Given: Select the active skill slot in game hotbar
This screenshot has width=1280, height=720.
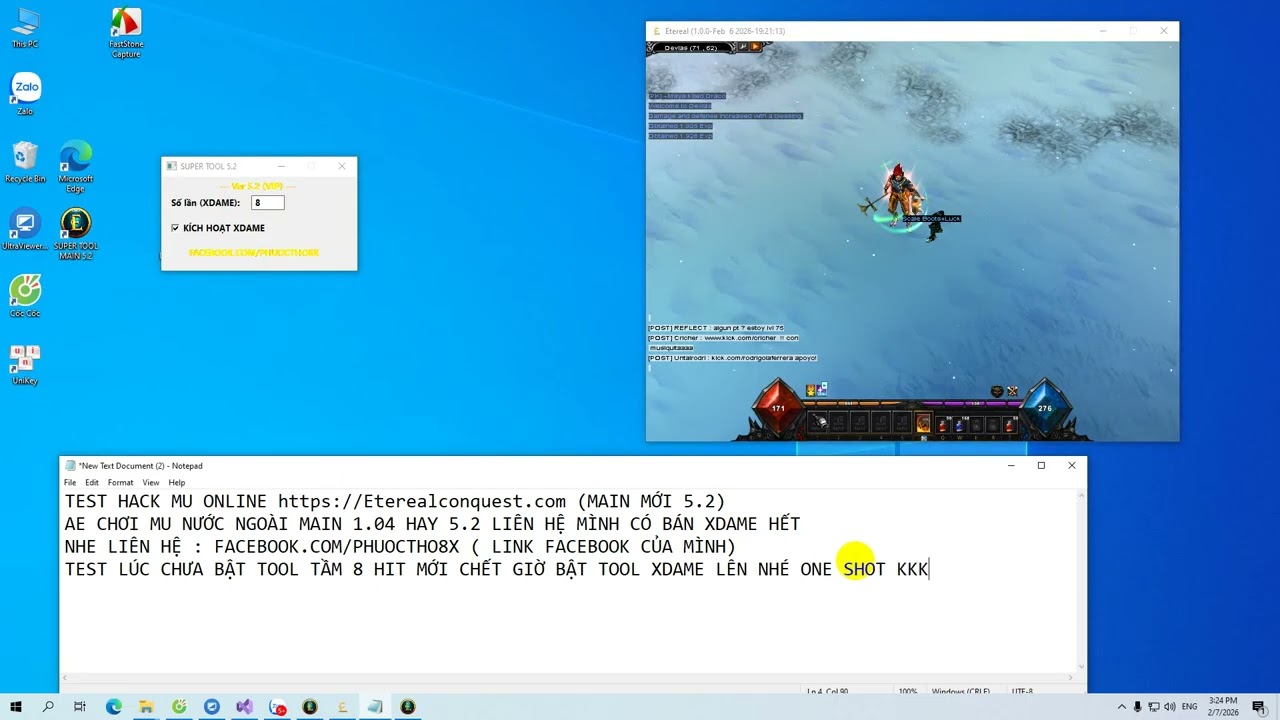Looking at the screenshot, I should [923, 423].
